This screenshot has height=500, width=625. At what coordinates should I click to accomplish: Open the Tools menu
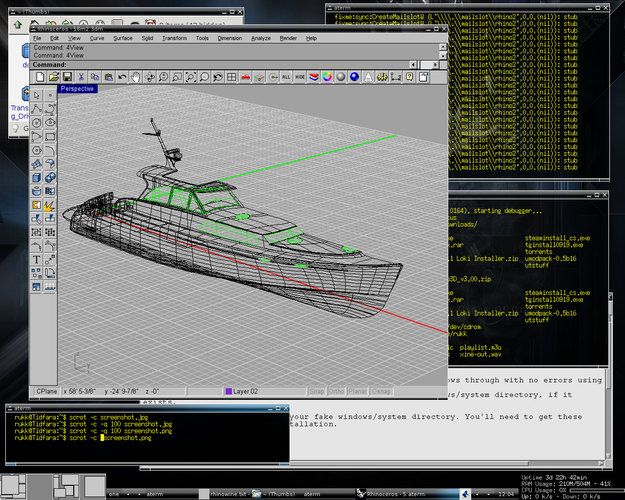(202, 38)
